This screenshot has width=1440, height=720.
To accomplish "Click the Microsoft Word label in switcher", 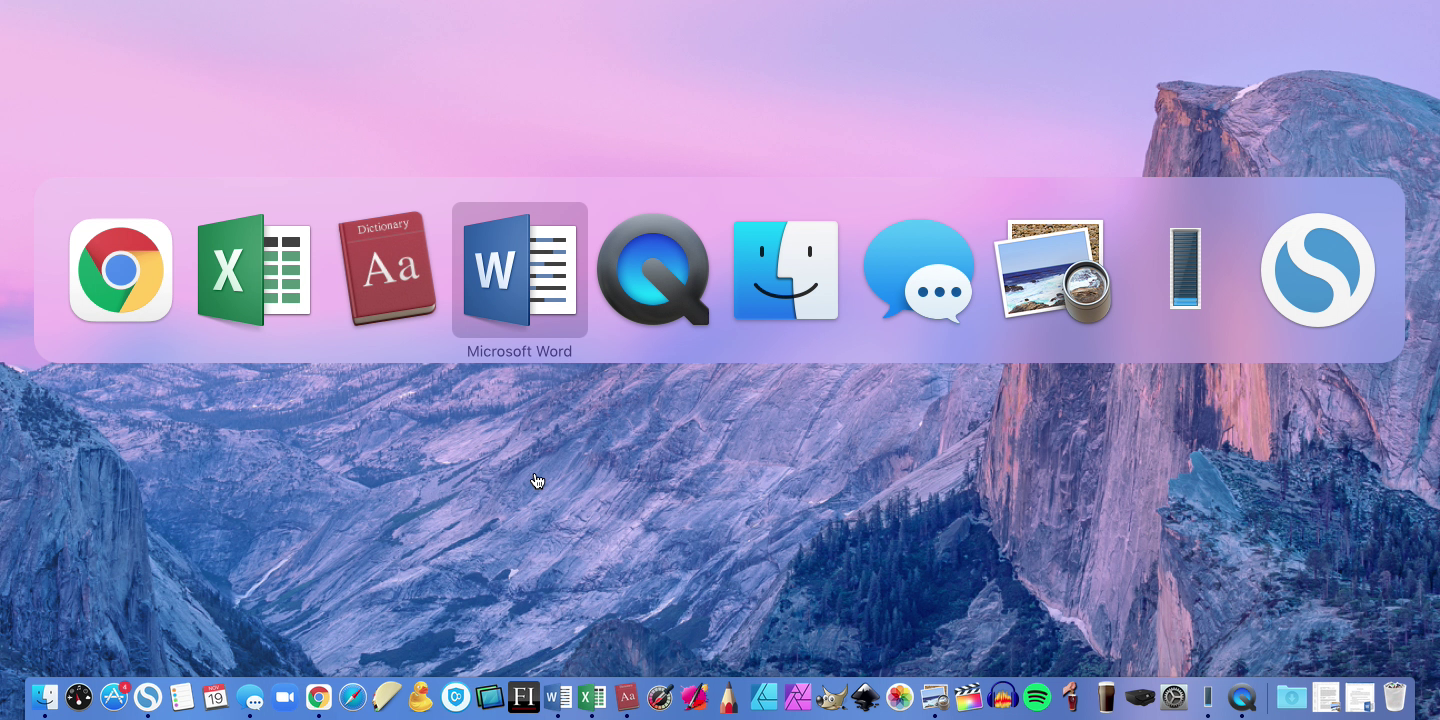I will (x=520, y=351).
